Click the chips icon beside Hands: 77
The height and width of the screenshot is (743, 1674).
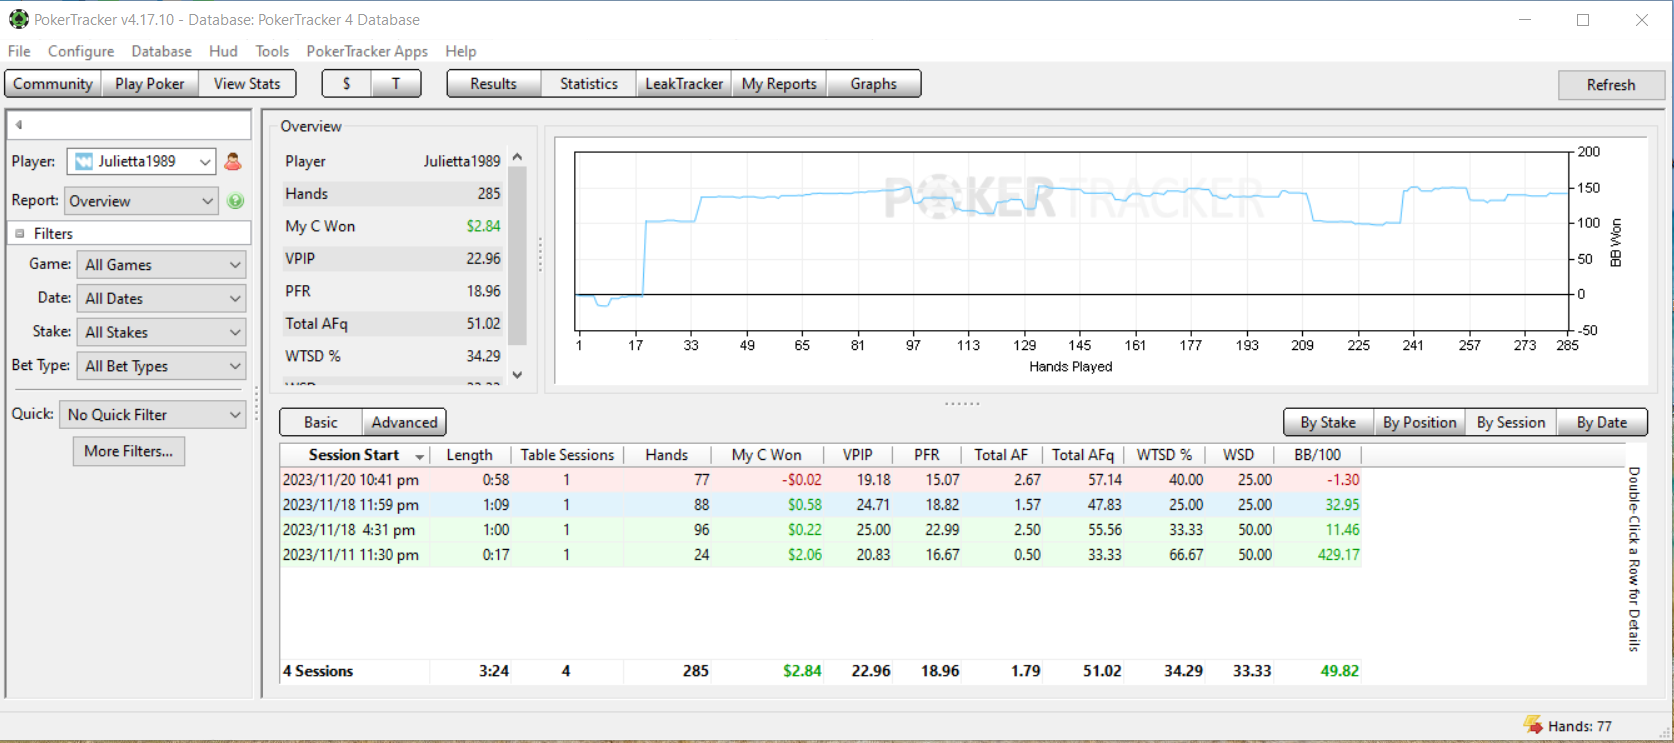coord(1533,725)
